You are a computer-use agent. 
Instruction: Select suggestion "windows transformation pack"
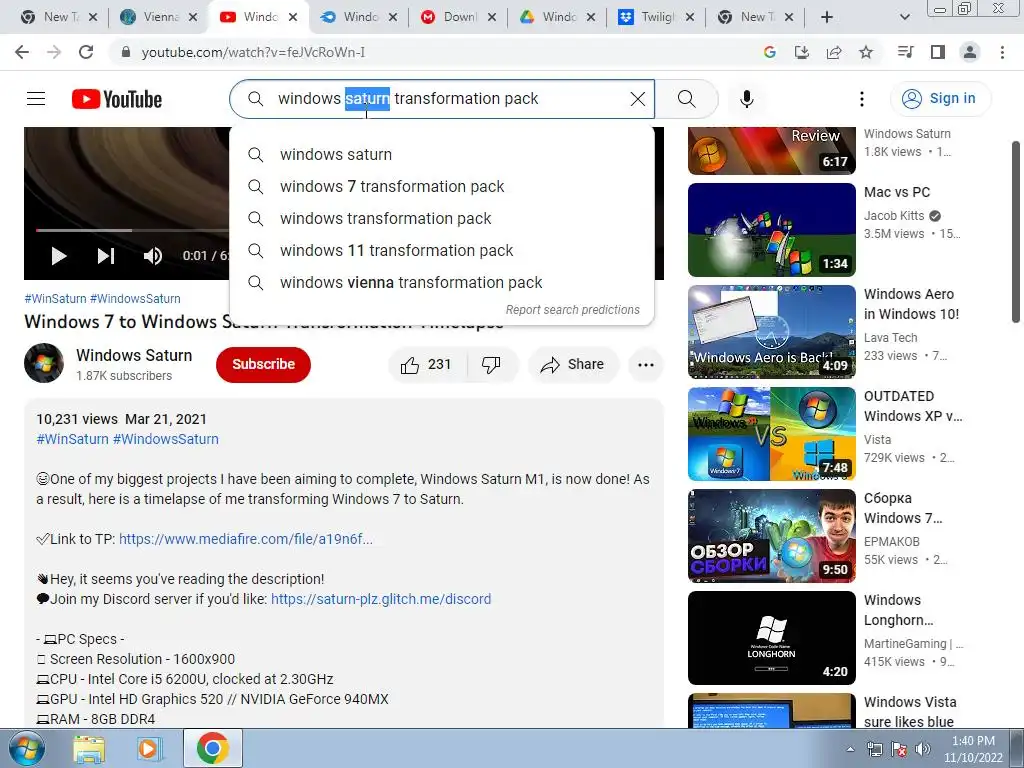pos(442,219)
